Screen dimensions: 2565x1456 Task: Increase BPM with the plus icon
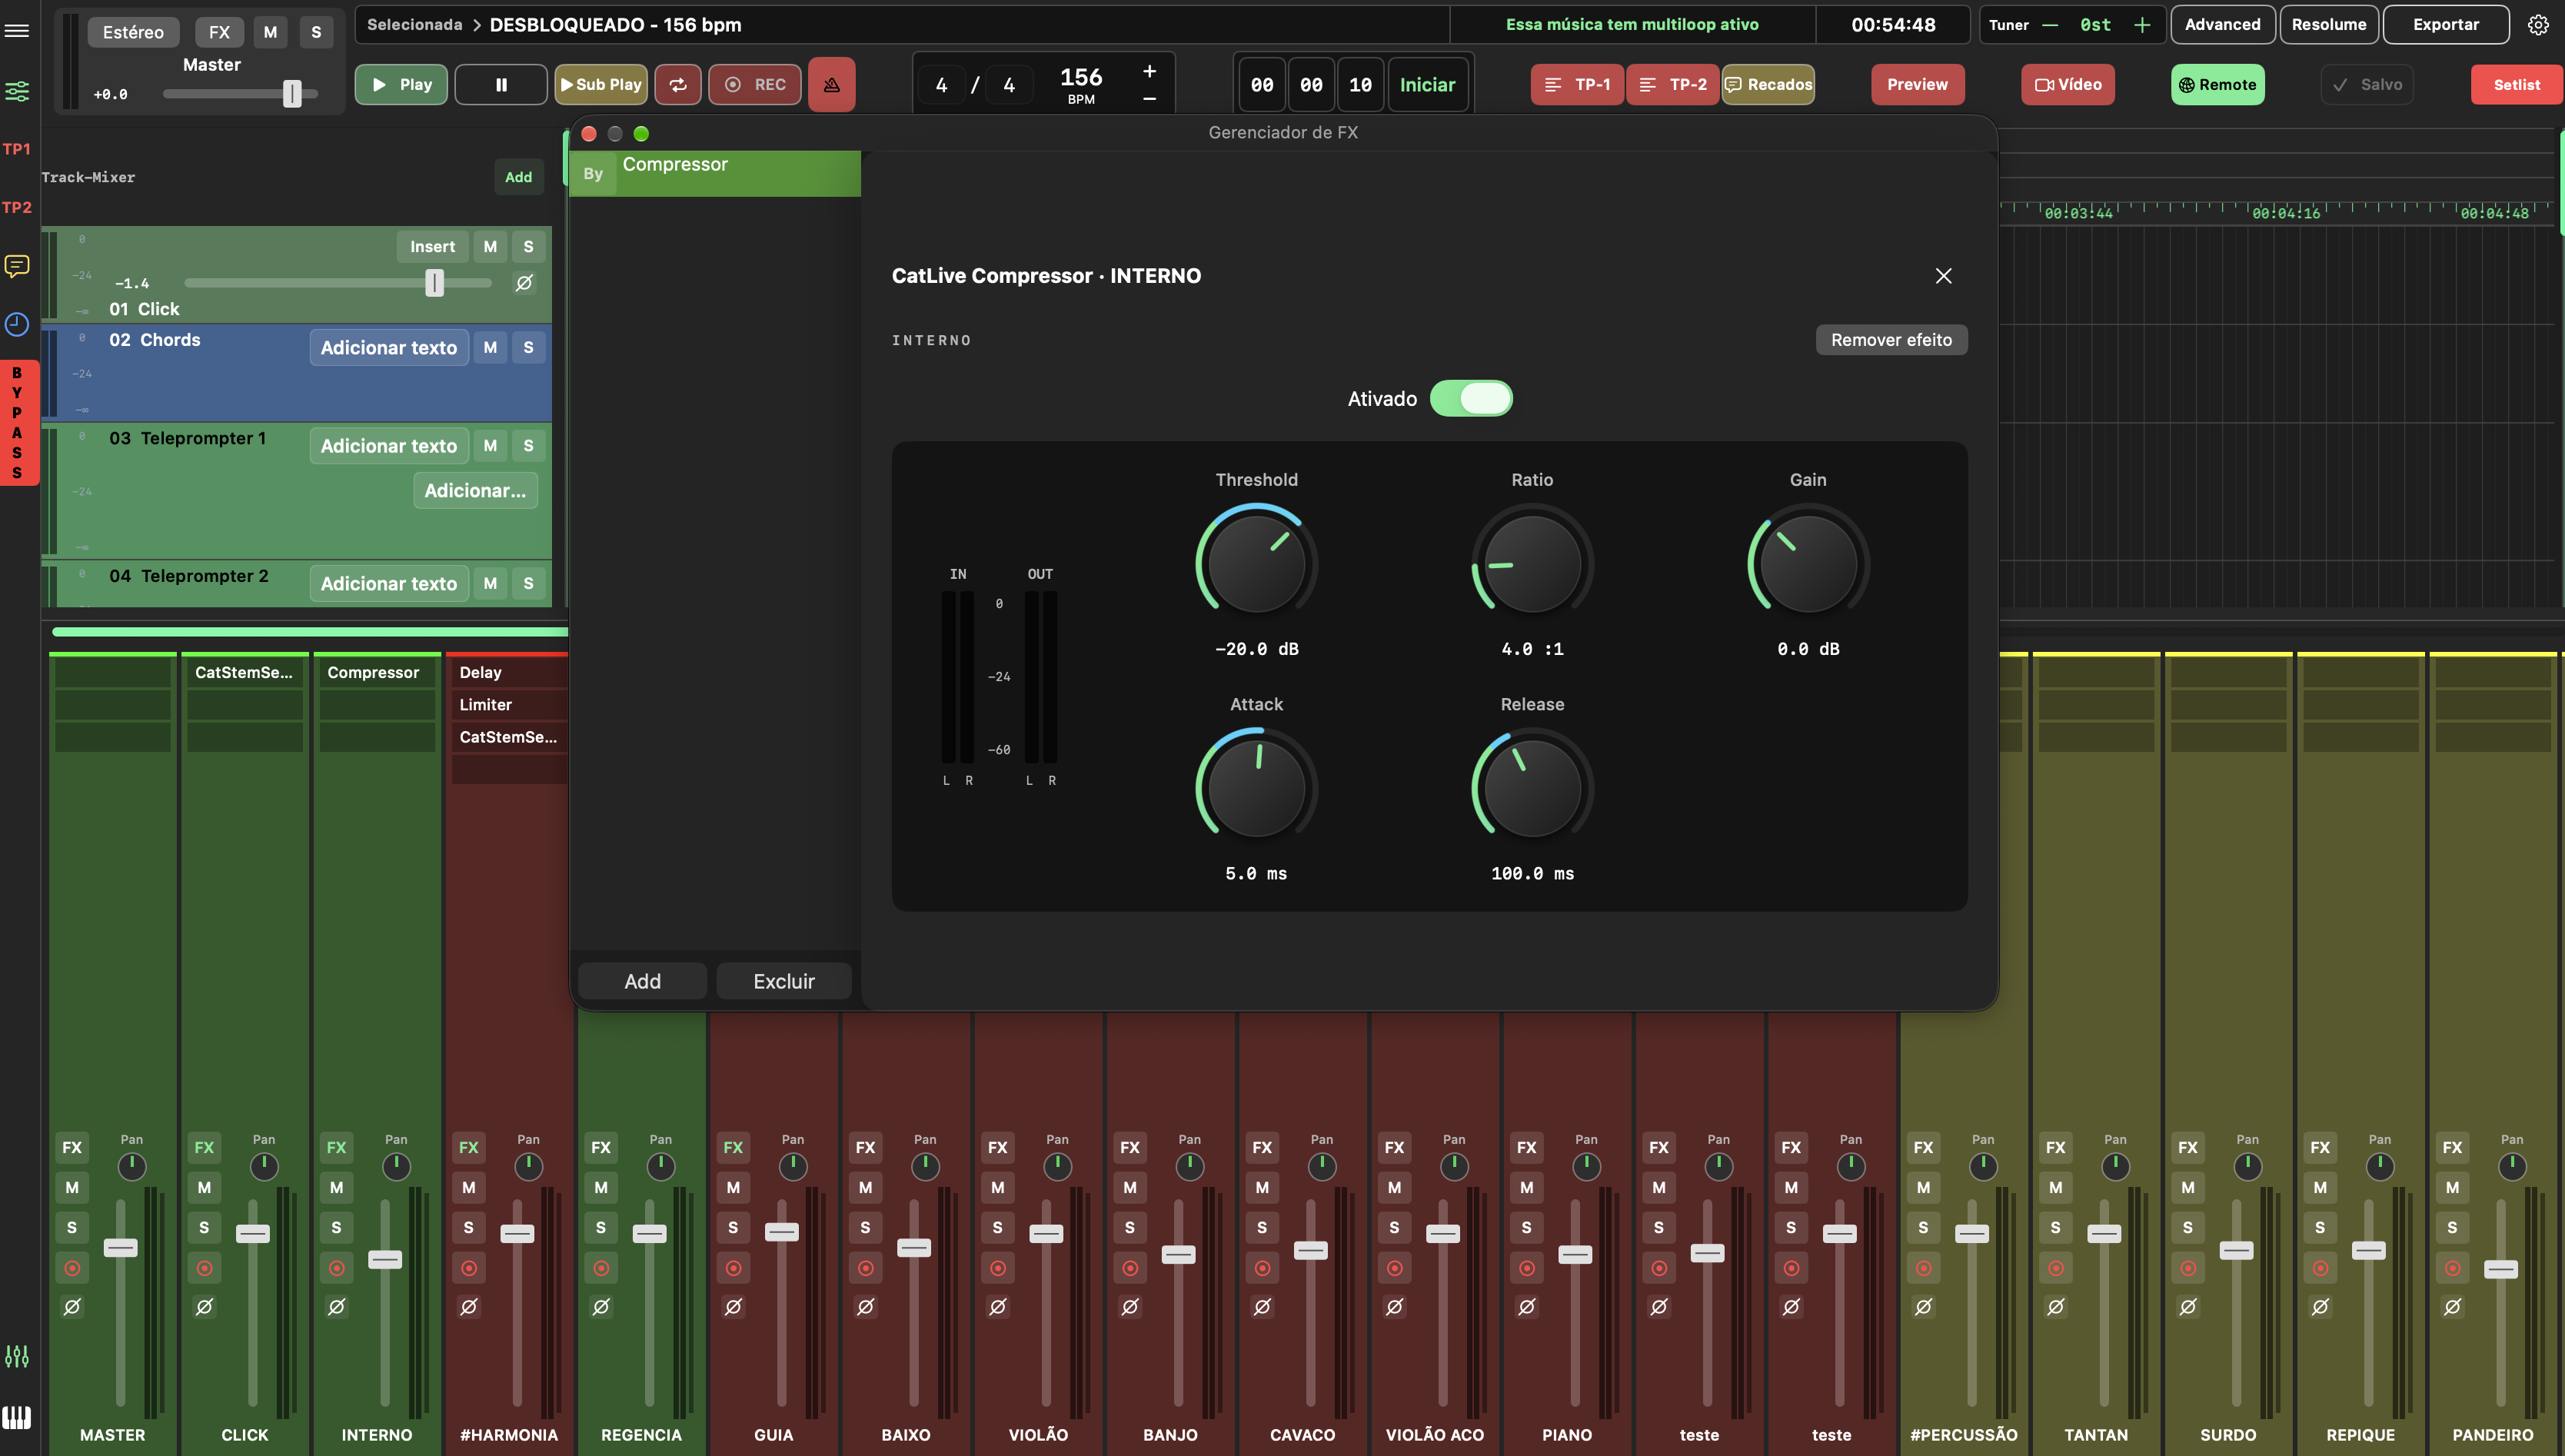1149,71
